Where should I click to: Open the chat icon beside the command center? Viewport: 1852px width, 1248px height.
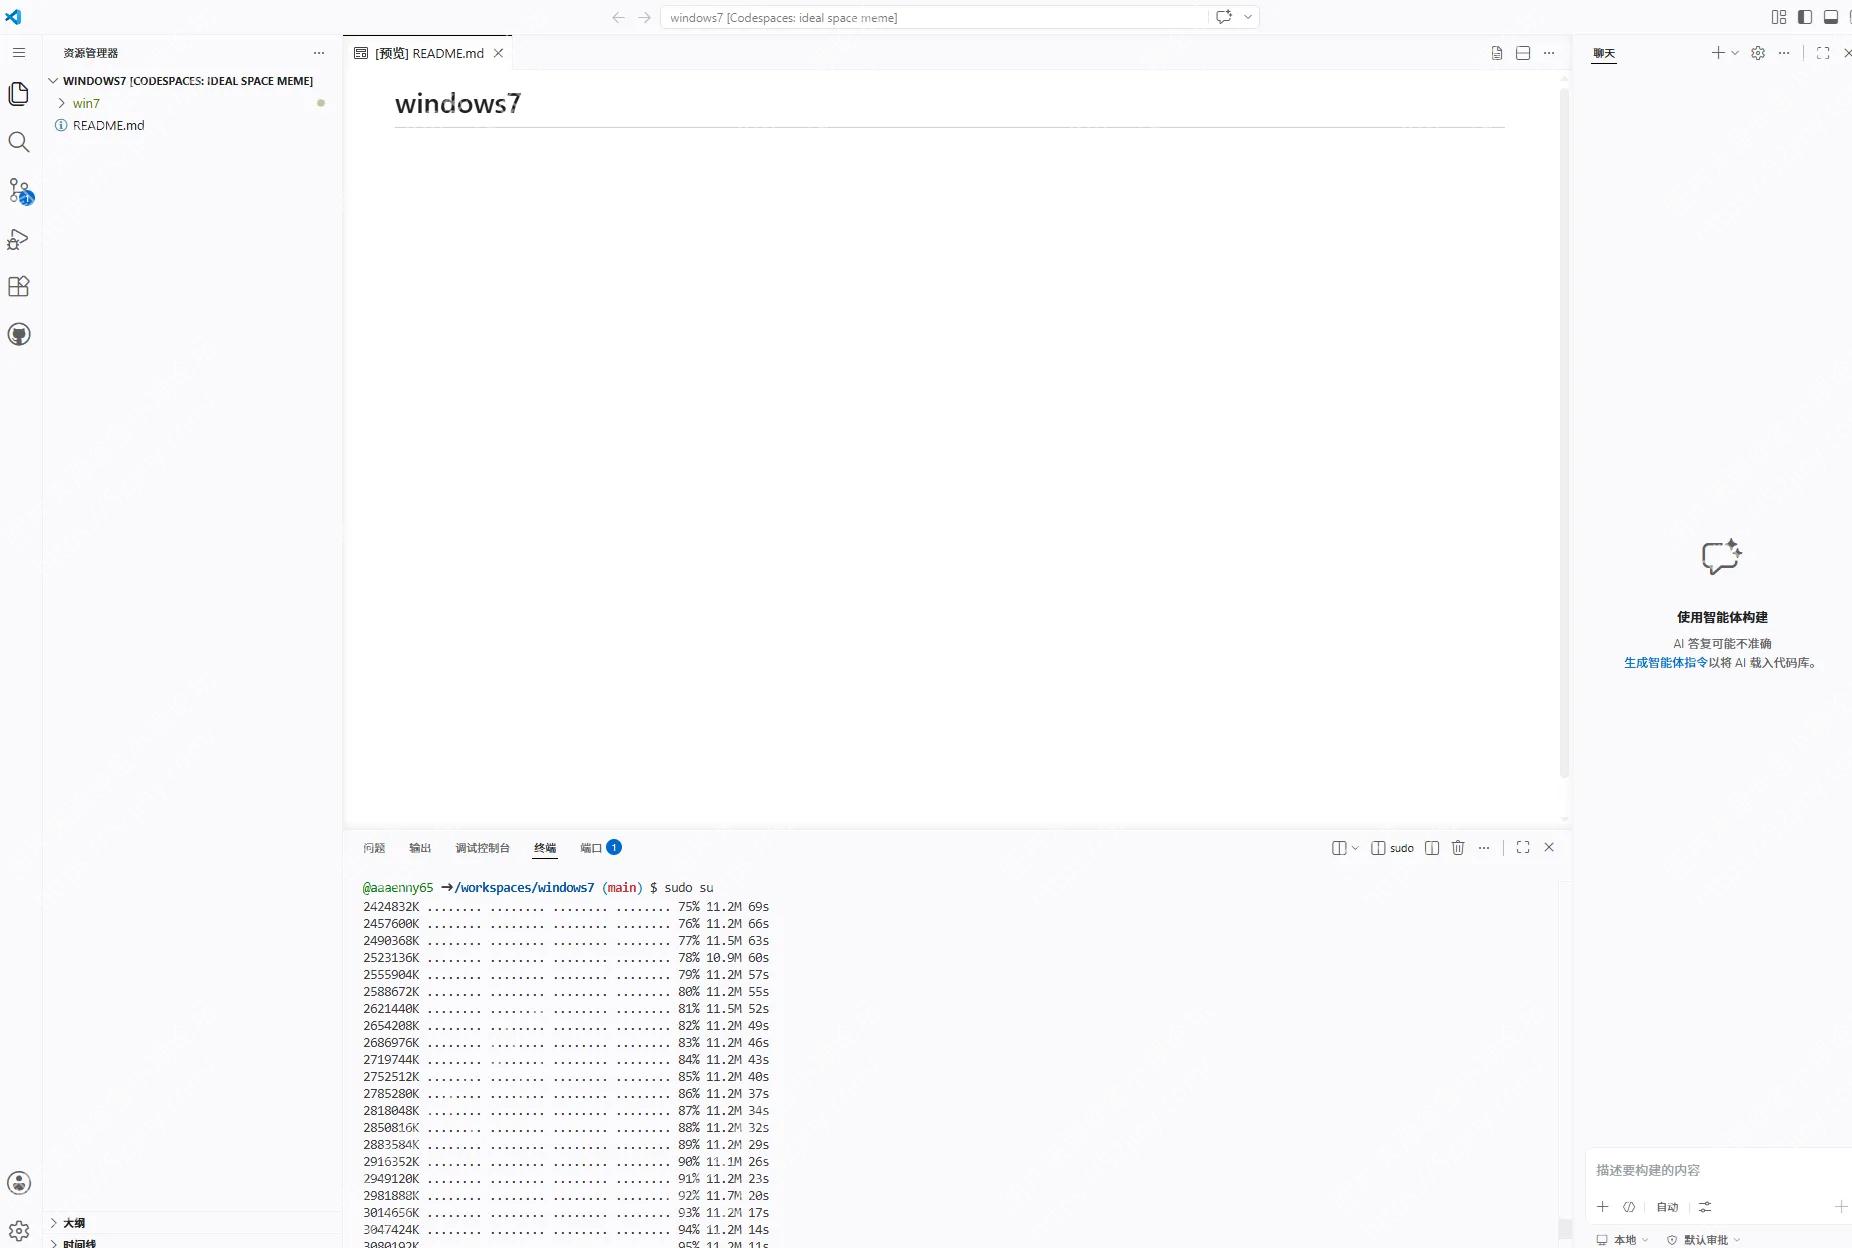point(1224,17)
